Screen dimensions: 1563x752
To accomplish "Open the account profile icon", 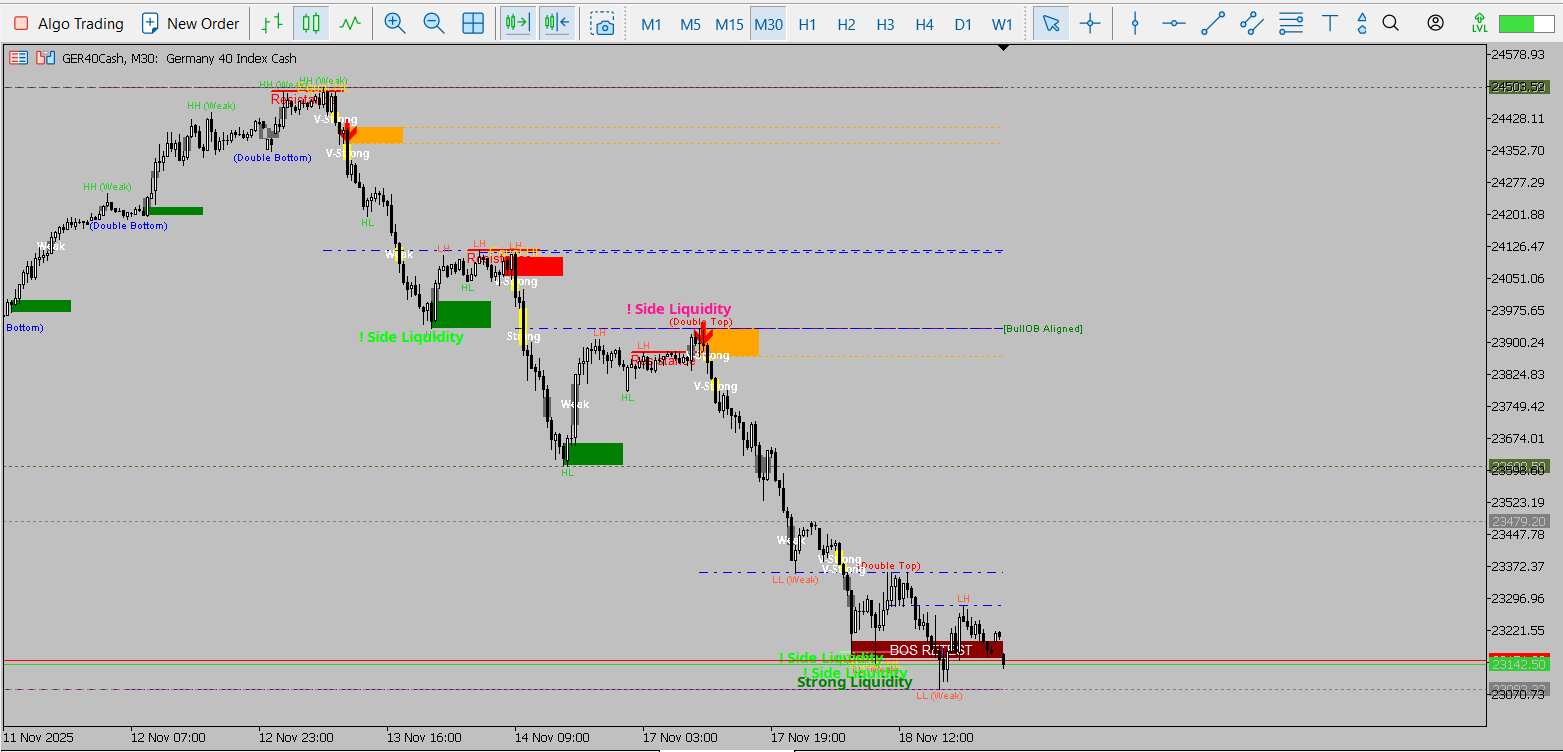I will 1436,23.
